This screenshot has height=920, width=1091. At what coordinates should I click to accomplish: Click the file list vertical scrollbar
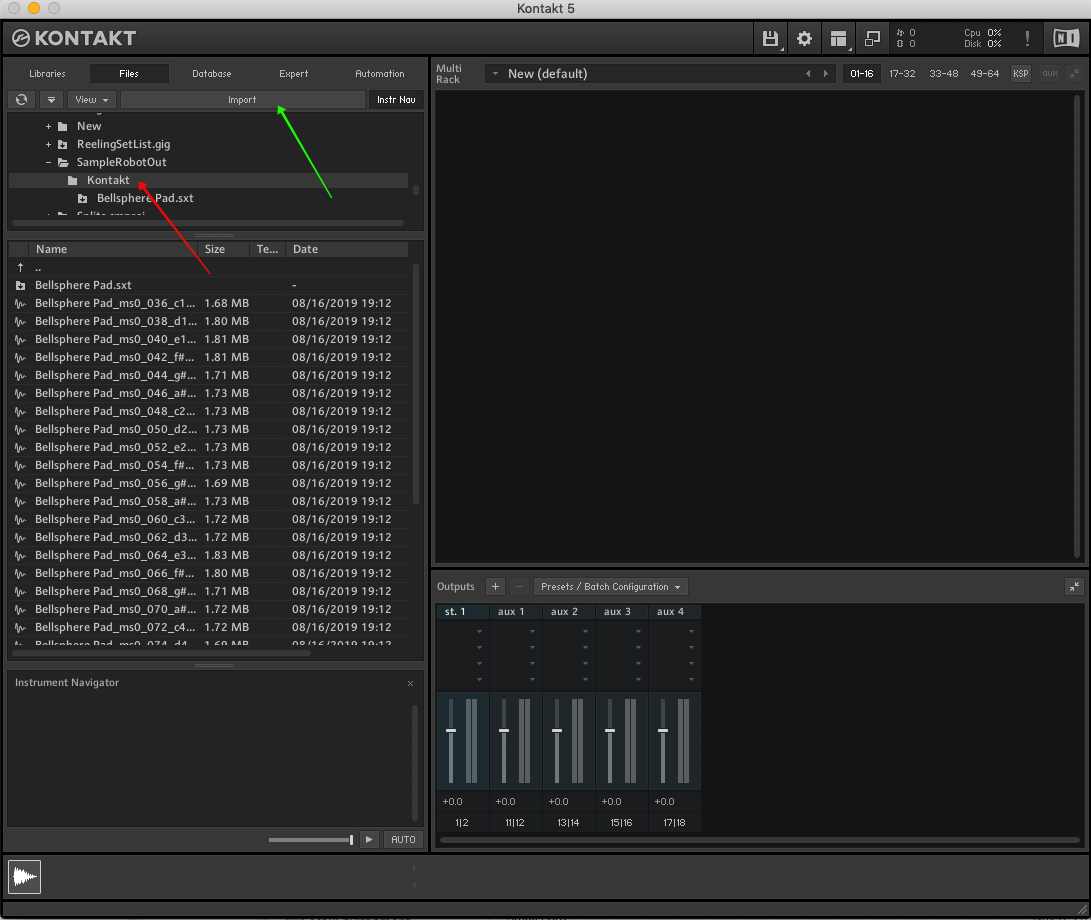tap(416, 383)
